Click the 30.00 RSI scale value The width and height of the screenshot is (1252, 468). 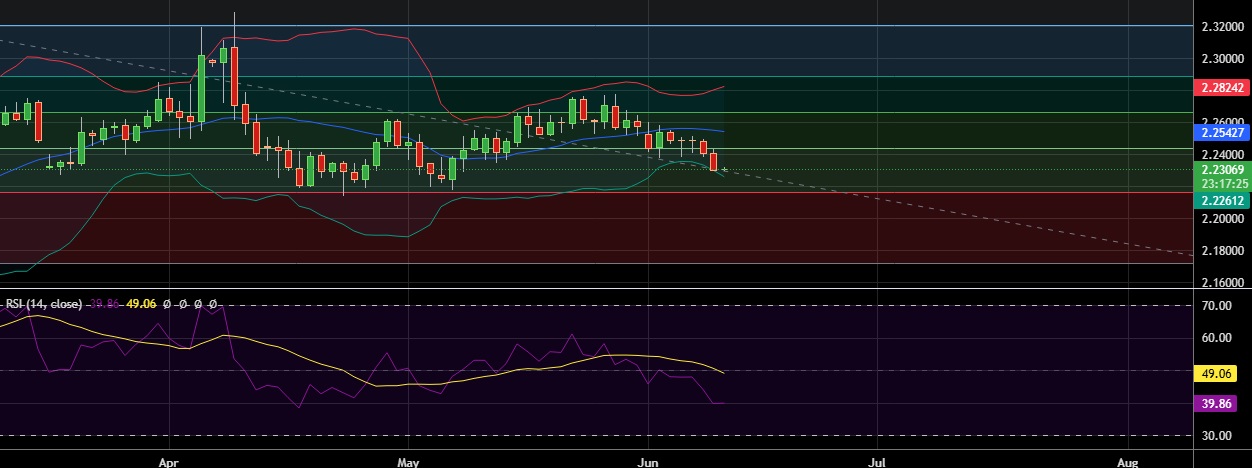coord(1217,436)
